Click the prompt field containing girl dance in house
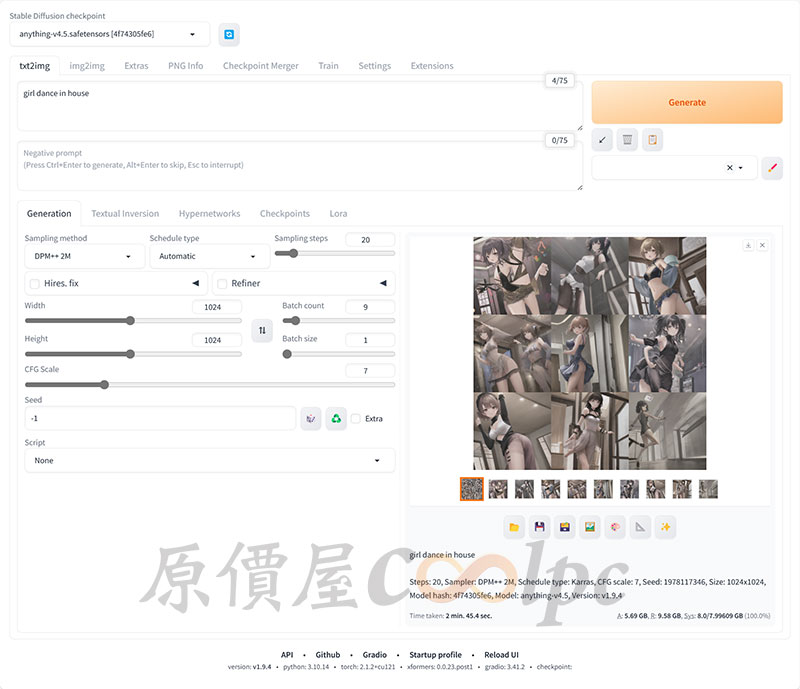The image size is (800, 689). (300, 106)
